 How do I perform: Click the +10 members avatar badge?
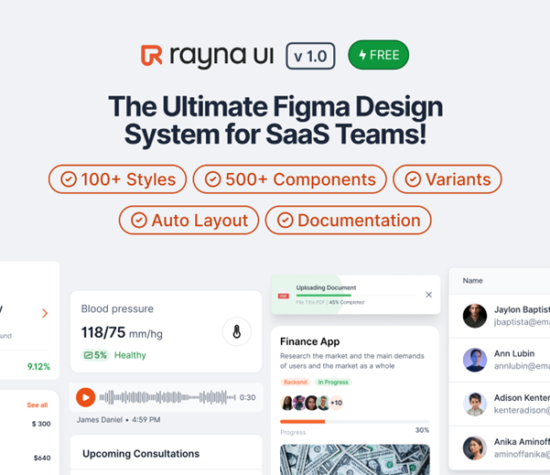pos(336,403)
